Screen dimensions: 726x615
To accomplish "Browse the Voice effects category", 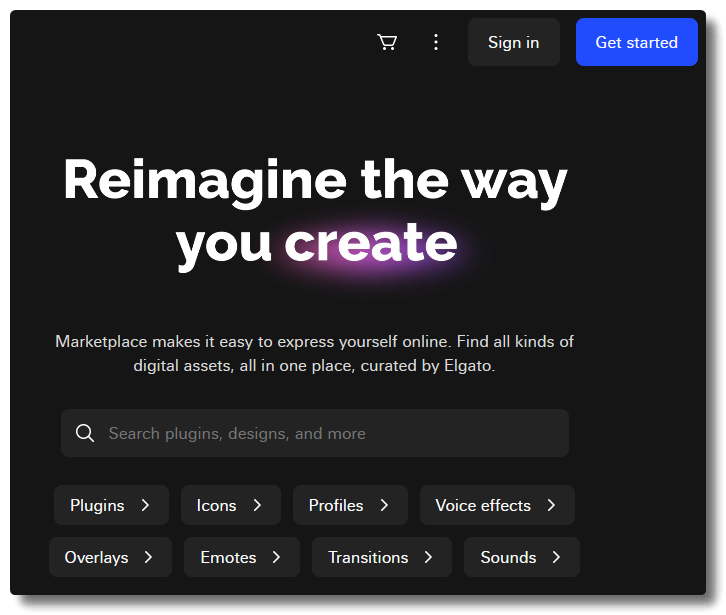I will click(x=497, y=505).
